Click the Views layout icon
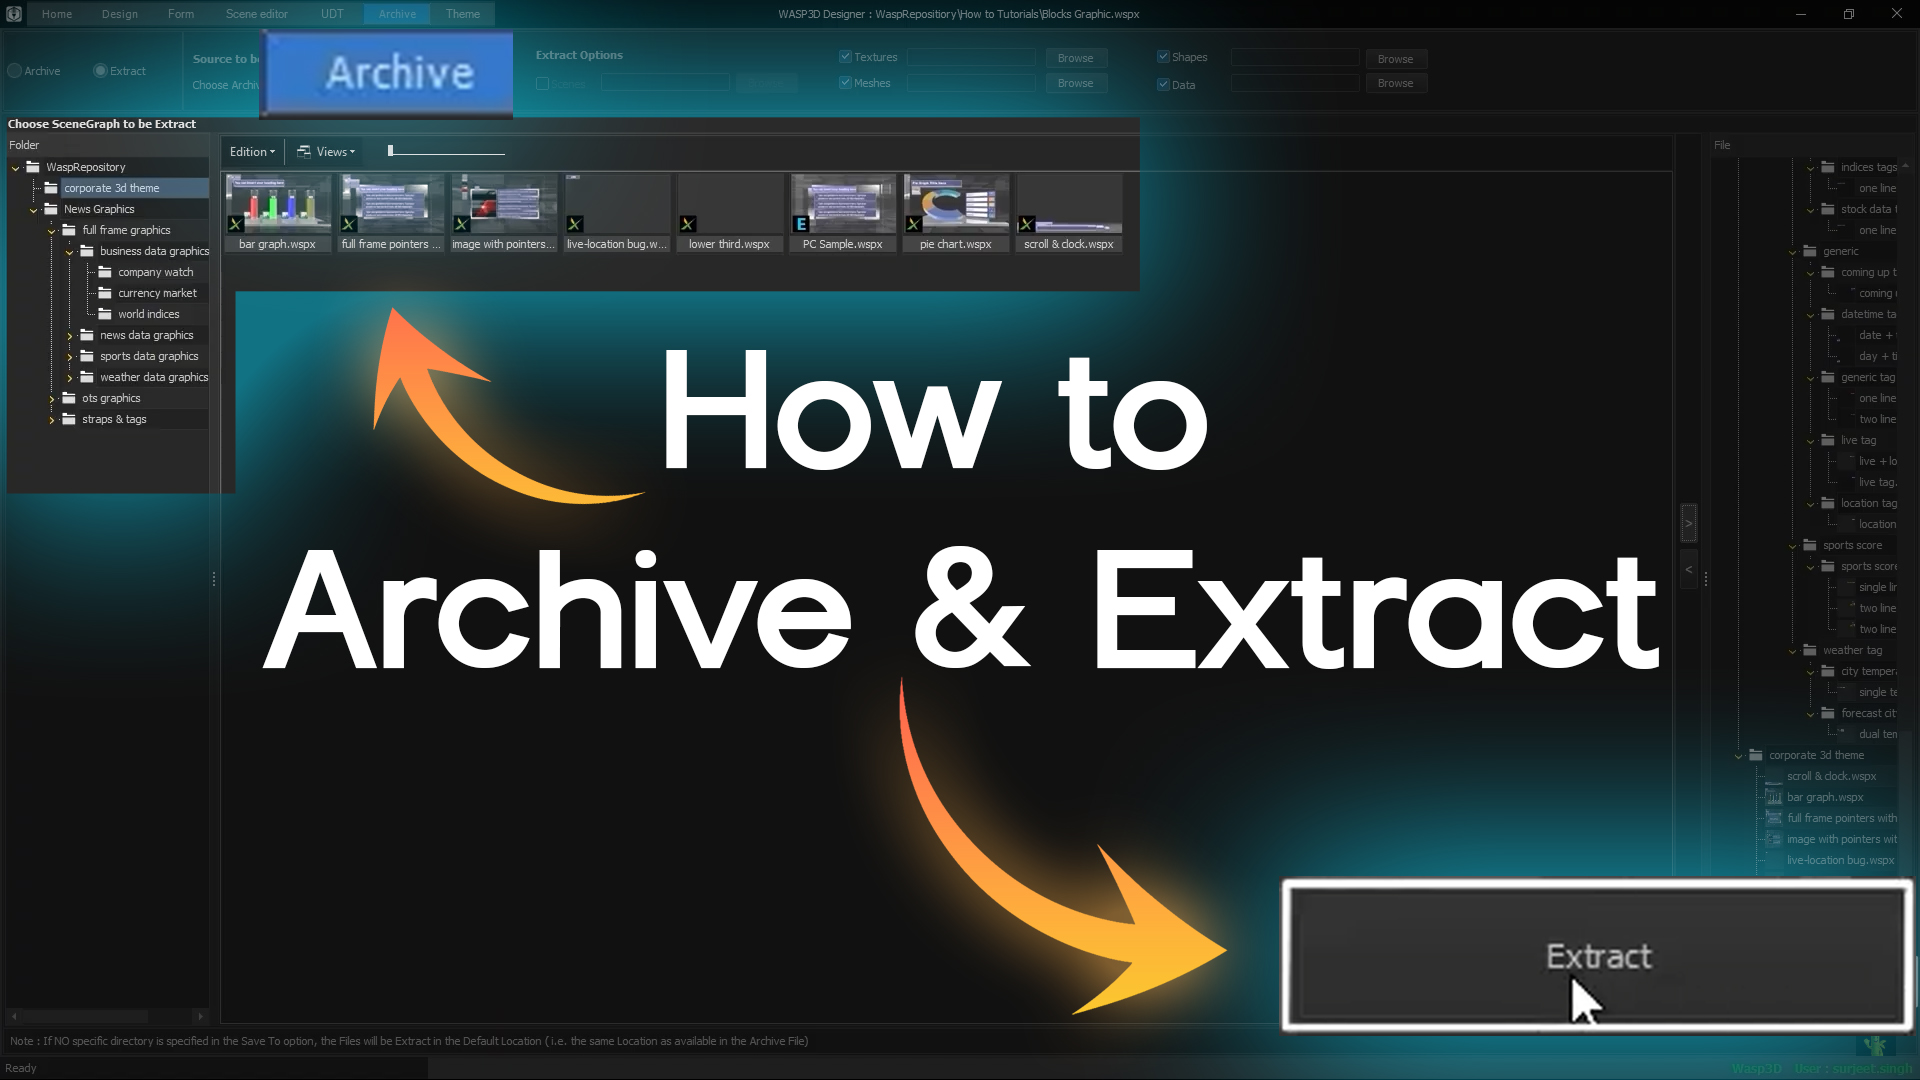This screenshot has width=1920, height=1080. click(304, 152)
